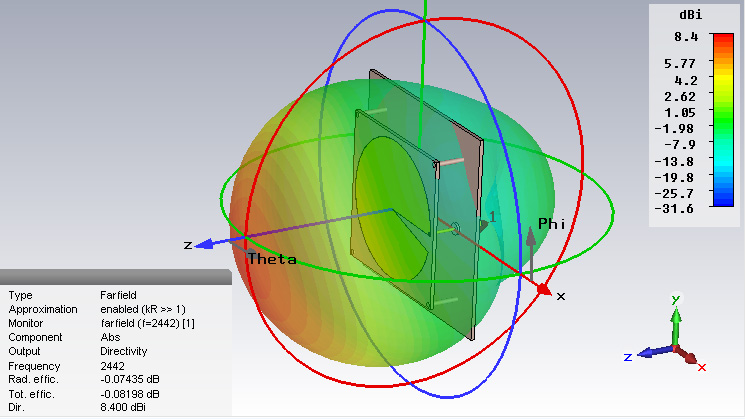Click the 'Rad. effic.' row label

[x=33, y=380]
